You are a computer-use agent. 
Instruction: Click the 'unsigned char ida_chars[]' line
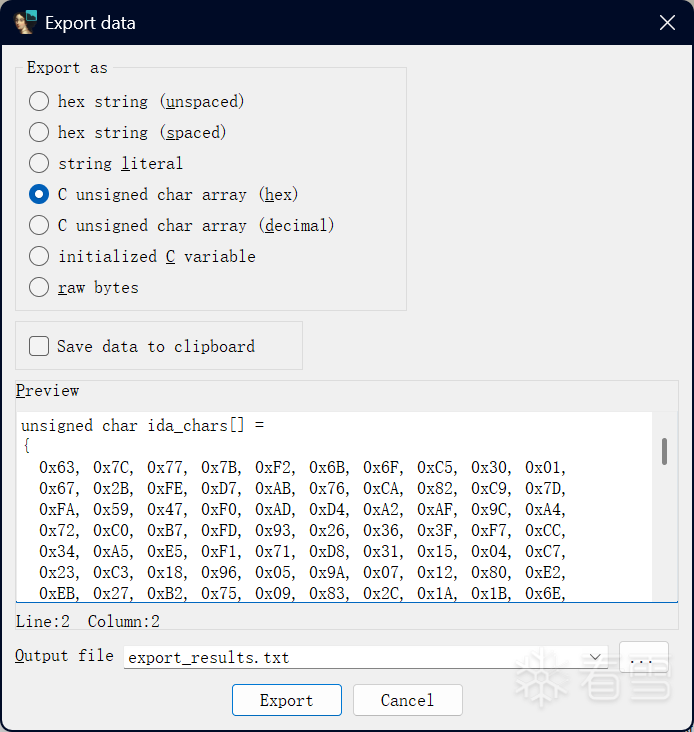click(142, 425)
